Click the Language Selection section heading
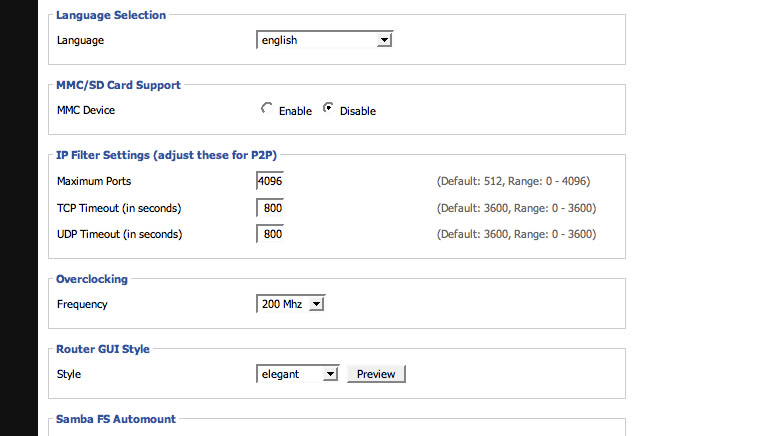Viewport: 782px width, 436px height. click(111, 15)
